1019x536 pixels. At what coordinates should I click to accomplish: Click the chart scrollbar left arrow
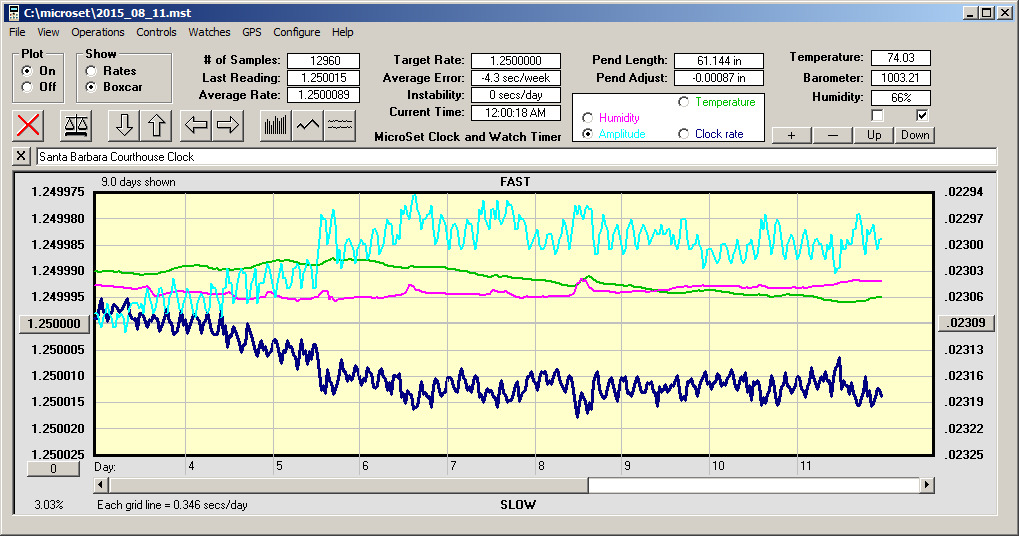(101, 485)
